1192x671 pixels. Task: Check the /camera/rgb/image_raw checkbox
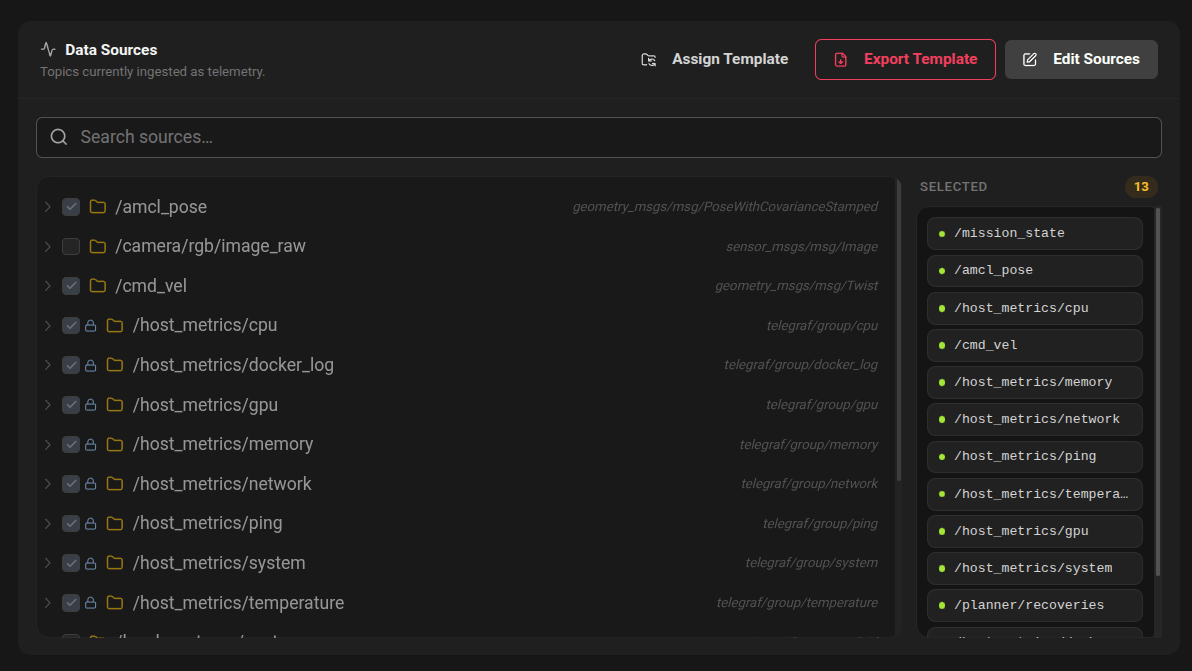click(71, 246)
